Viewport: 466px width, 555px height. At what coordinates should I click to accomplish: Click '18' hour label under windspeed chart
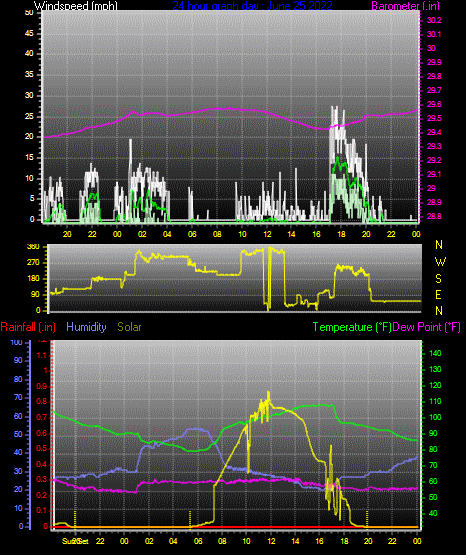click(341, 234)
